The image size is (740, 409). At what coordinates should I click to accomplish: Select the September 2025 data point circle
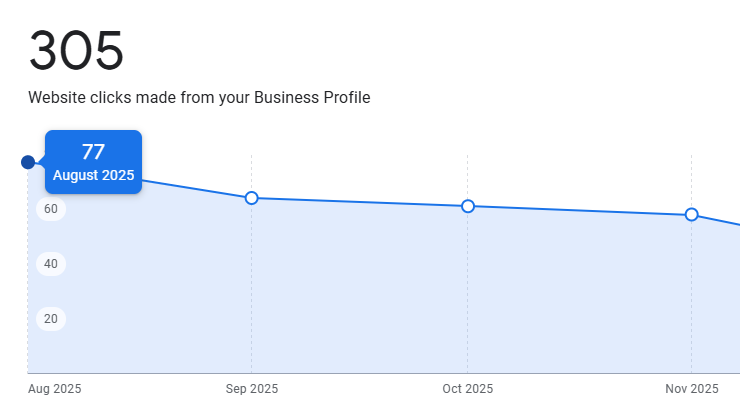click(252, 198)
